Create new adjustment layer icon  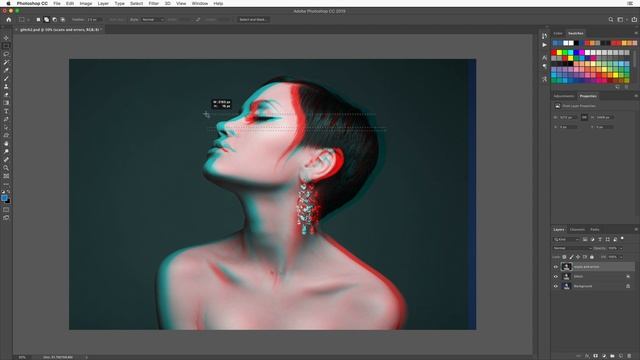[604, 356]
